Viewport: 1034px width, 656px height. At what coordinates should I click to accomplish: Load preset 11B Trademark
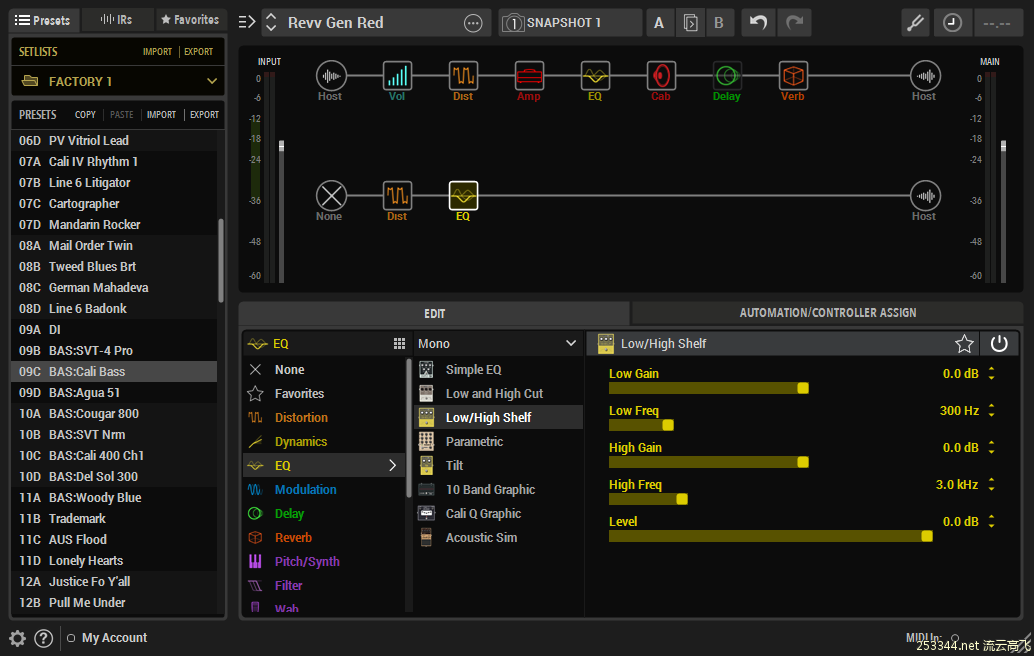point(114,518)
